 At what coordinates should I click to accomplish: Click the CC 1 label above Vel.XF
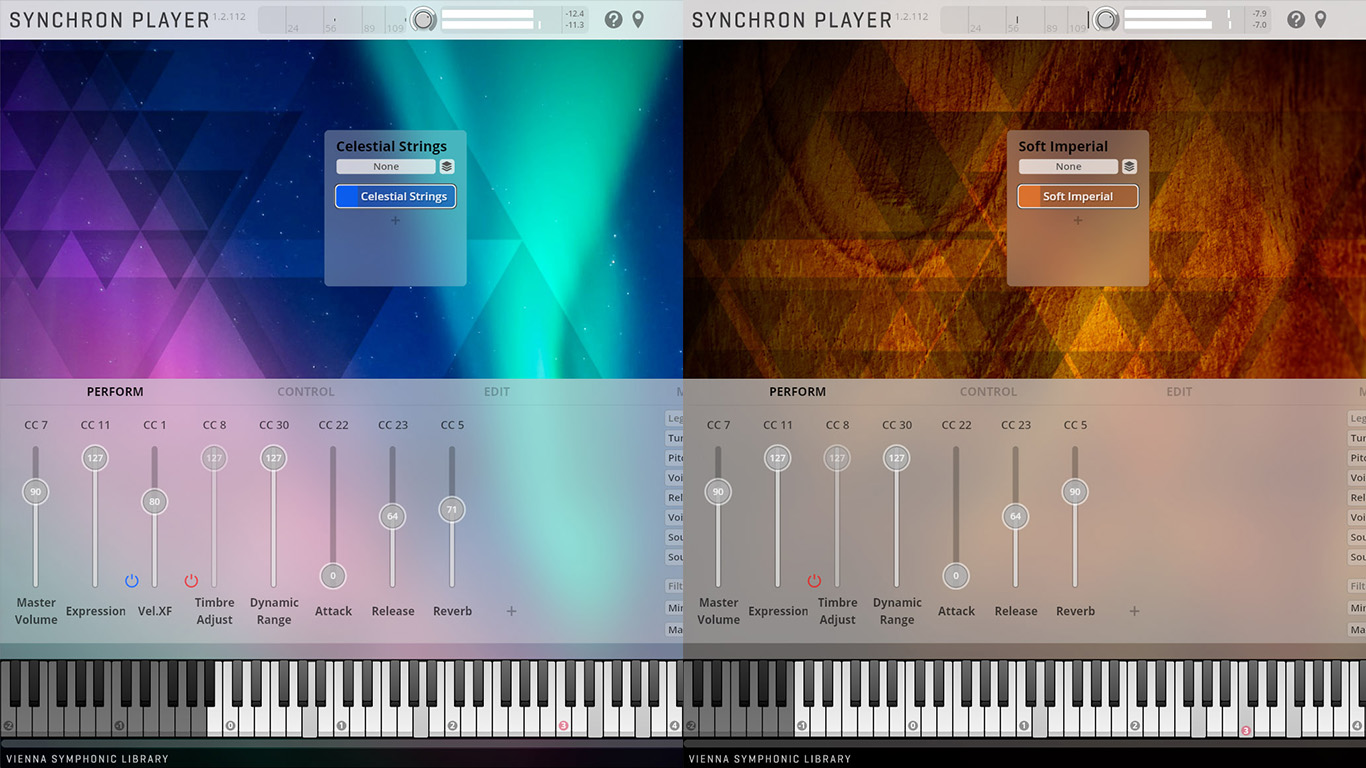point(154,425)
